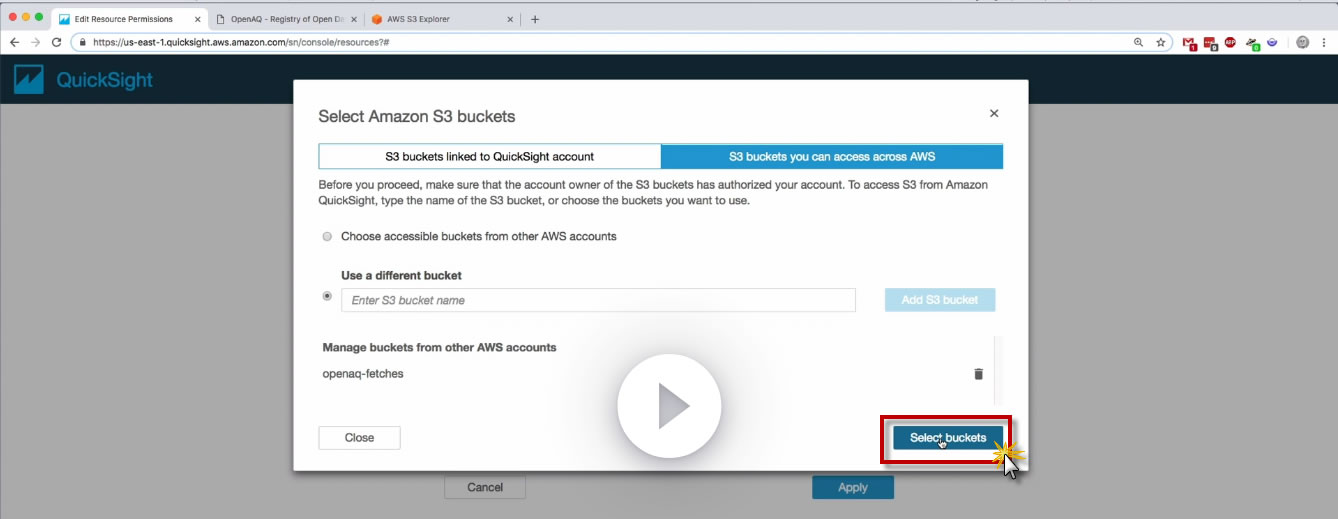
Task: Close the OpenAQ Registry tab
Action: tap(353, 19)
